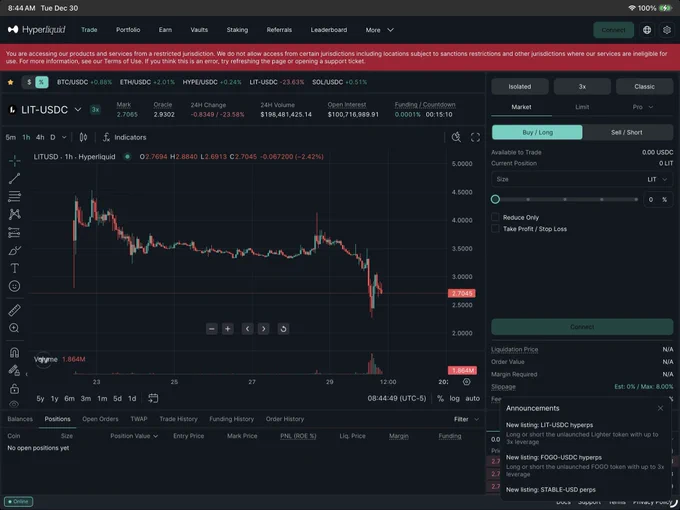This screenshot has height=510, width=680.
Task: Open the LIT size unit dropdown
Action: (x=657, y=179)
